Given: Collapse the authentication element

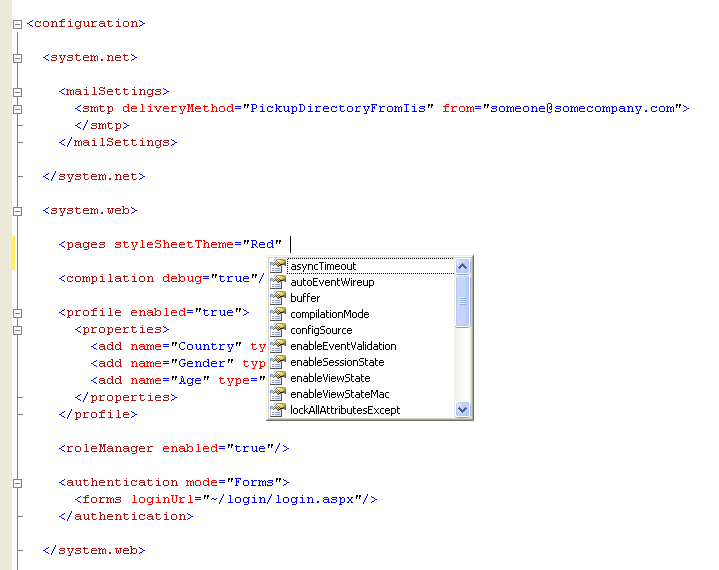Looking at the screenshot, I should (x=17, y=483).
